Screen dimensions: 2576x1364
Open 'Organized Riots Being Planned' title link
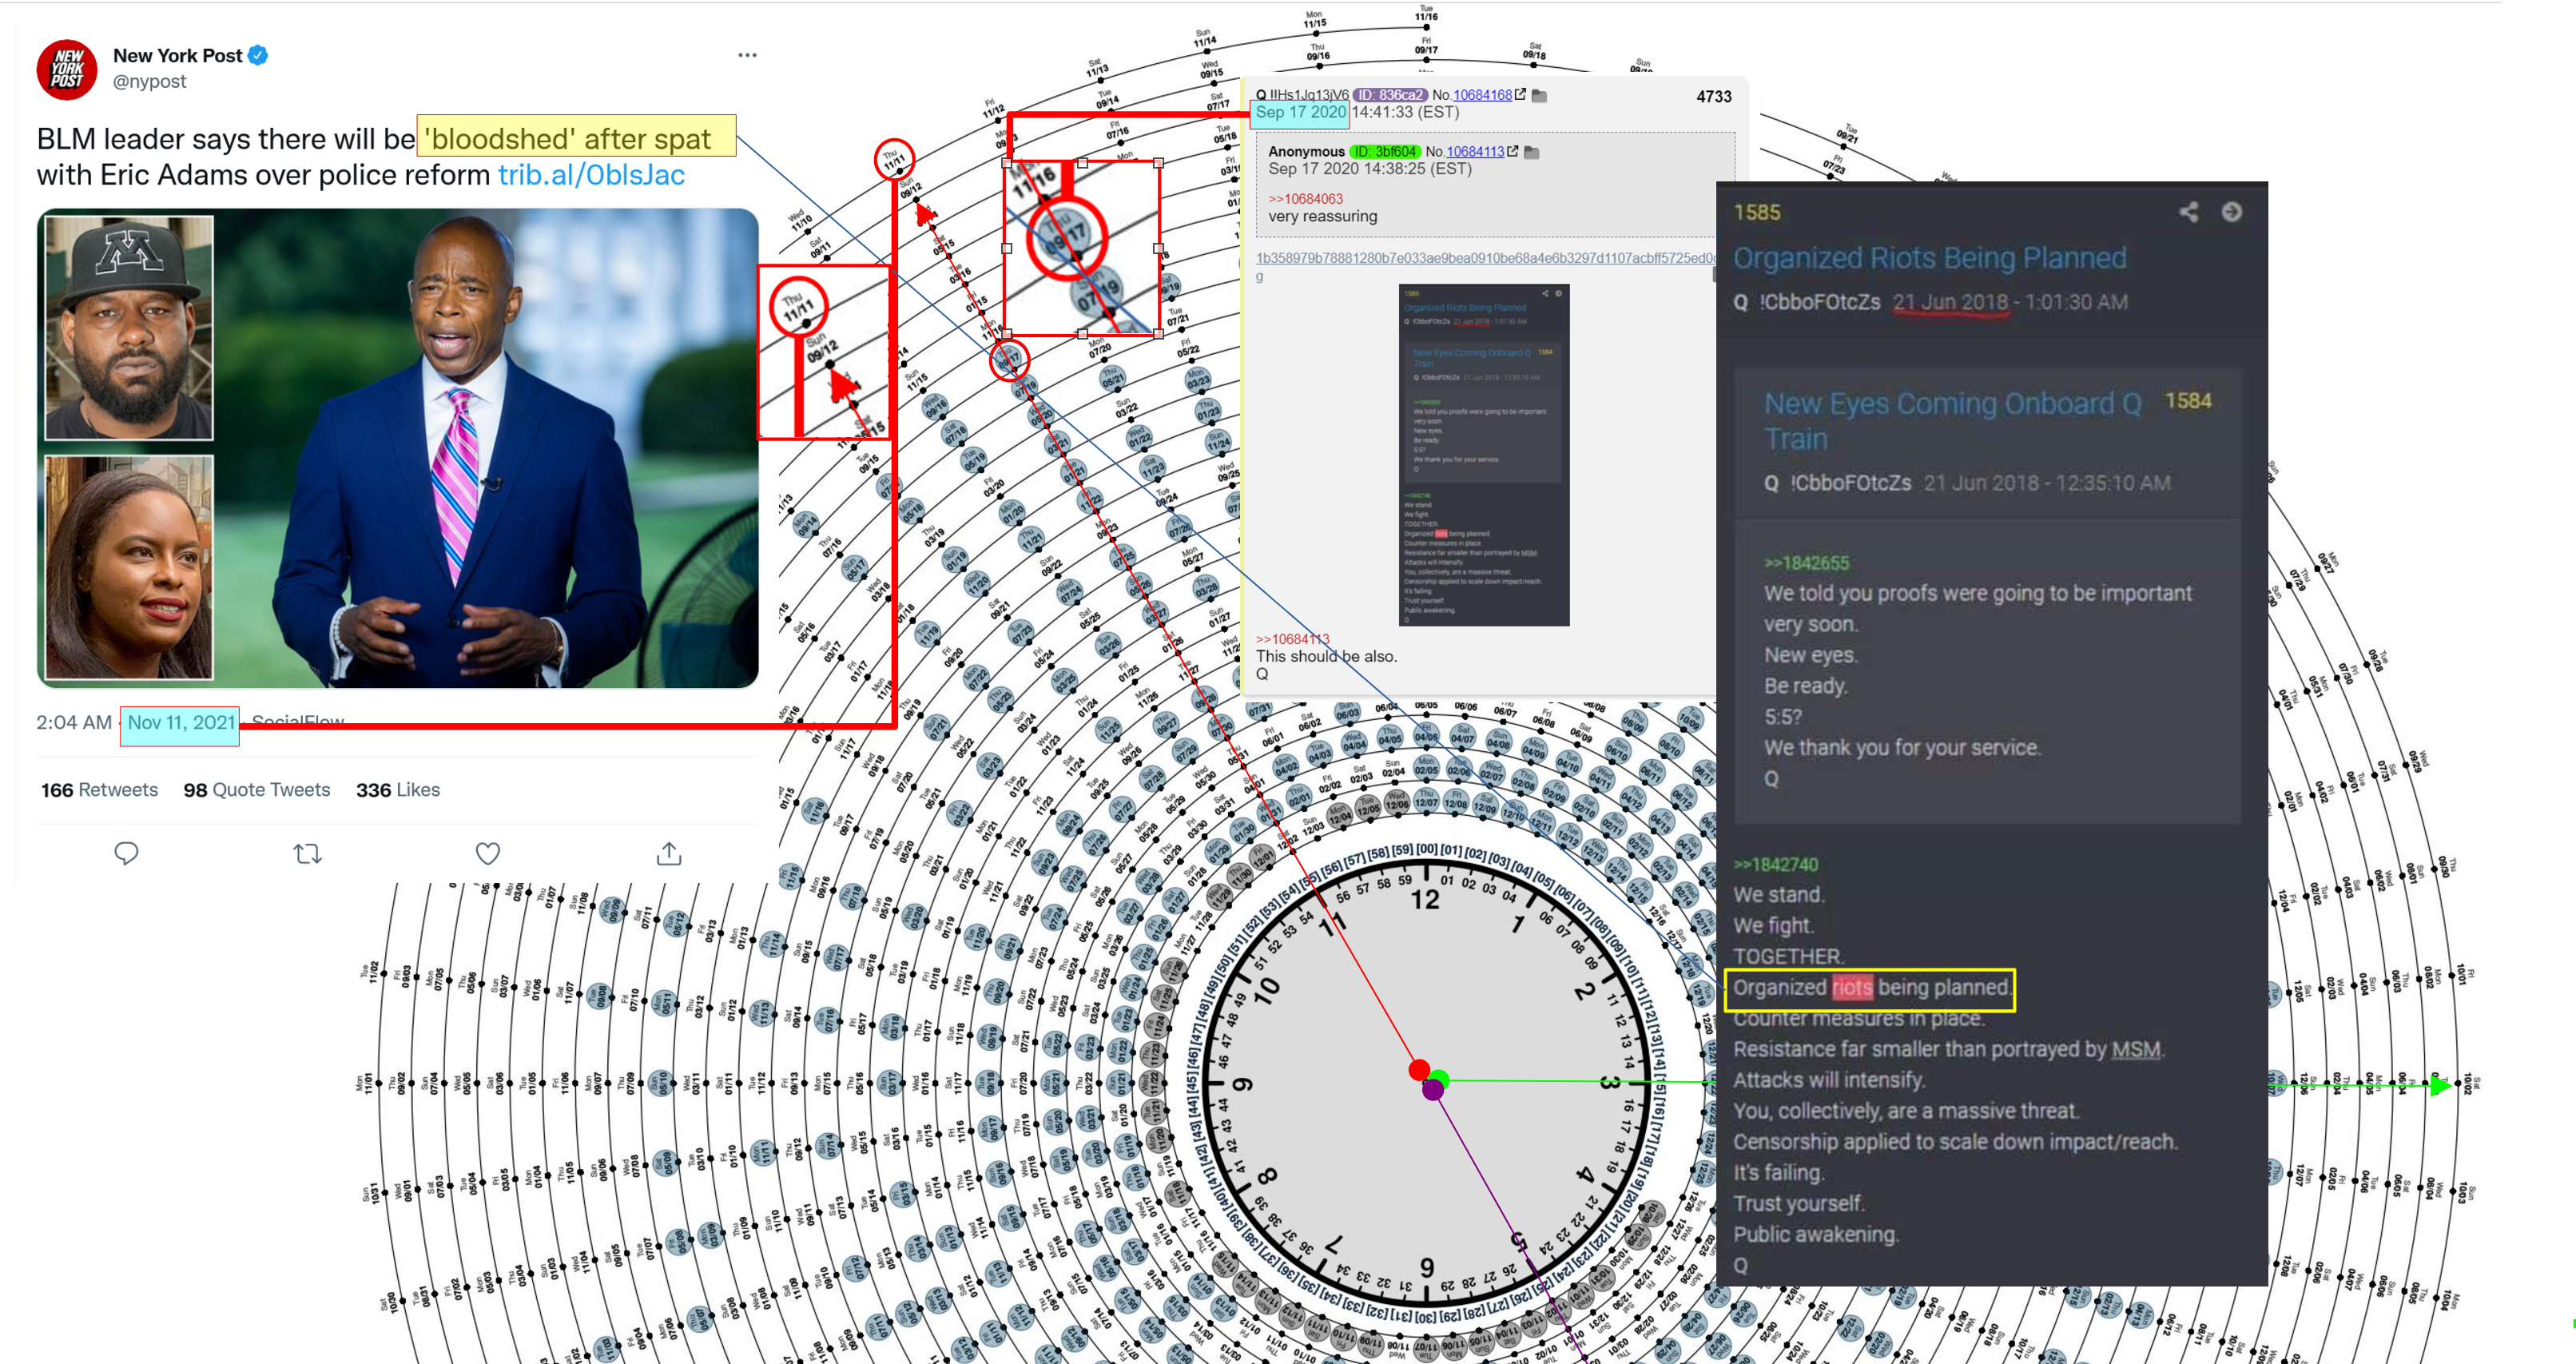tap(1929, 258)
